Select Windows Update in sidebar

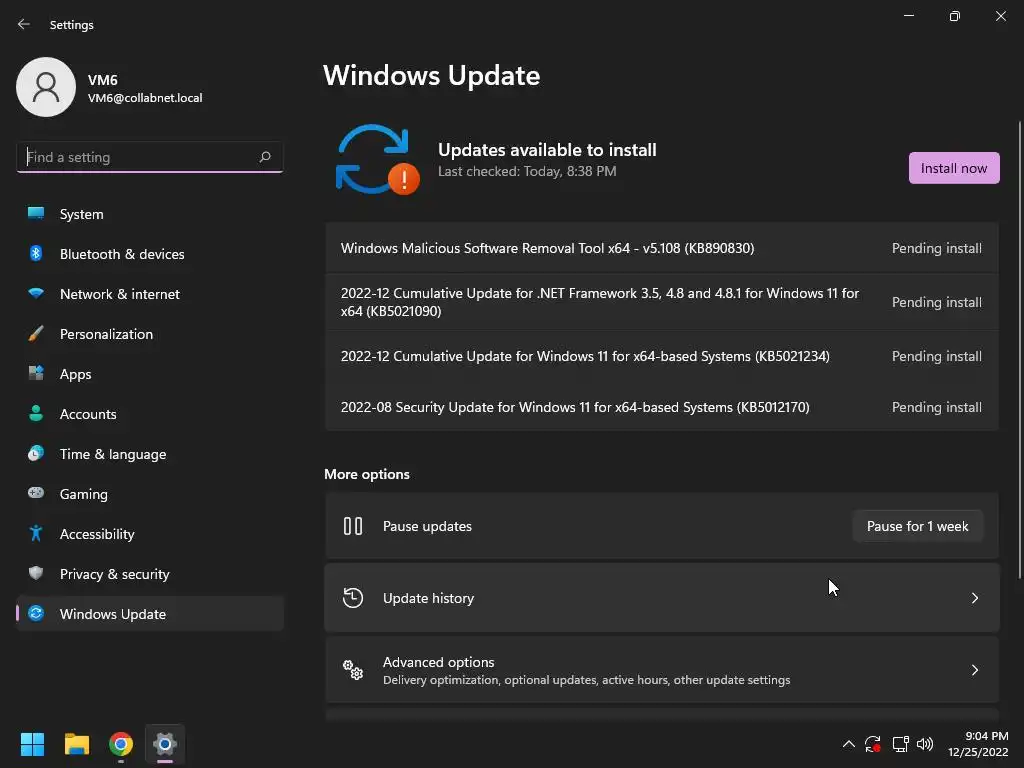click(x=150, y=613)
